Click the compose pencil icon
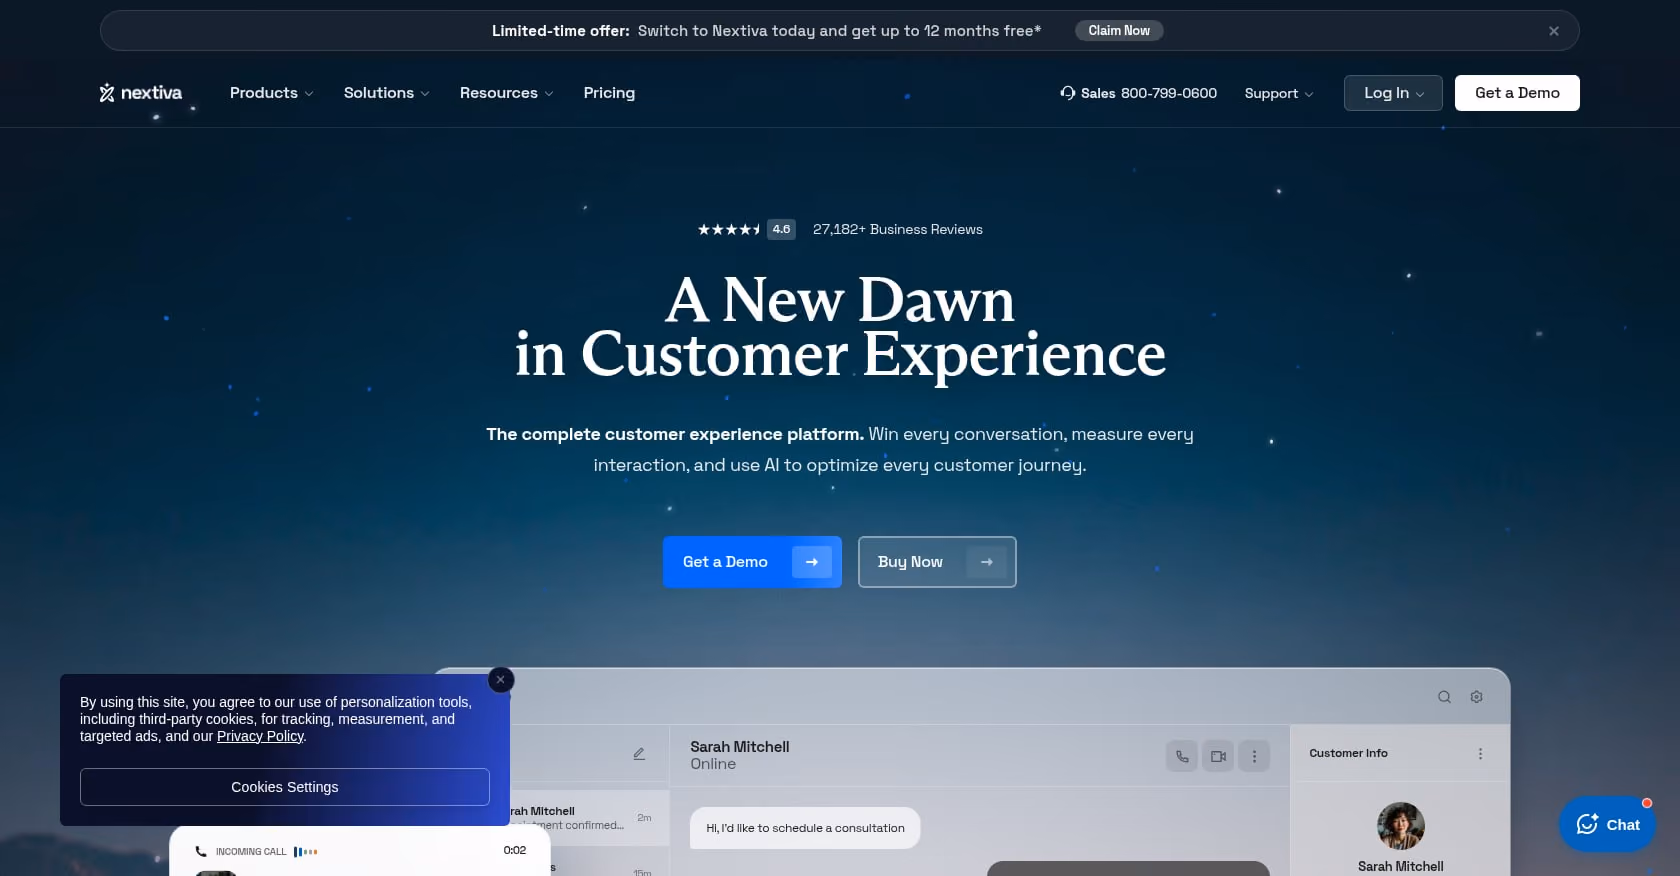Screen dimensions: 1680x876 (x=639, y=754)
